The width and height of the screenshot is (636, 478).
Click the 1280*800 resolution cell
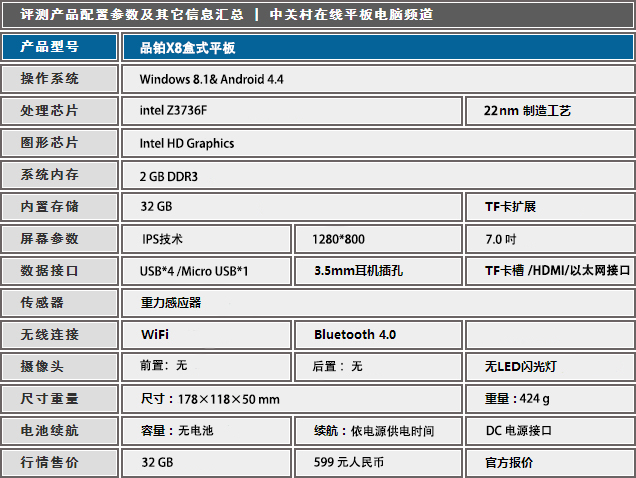tap(378, 239)
